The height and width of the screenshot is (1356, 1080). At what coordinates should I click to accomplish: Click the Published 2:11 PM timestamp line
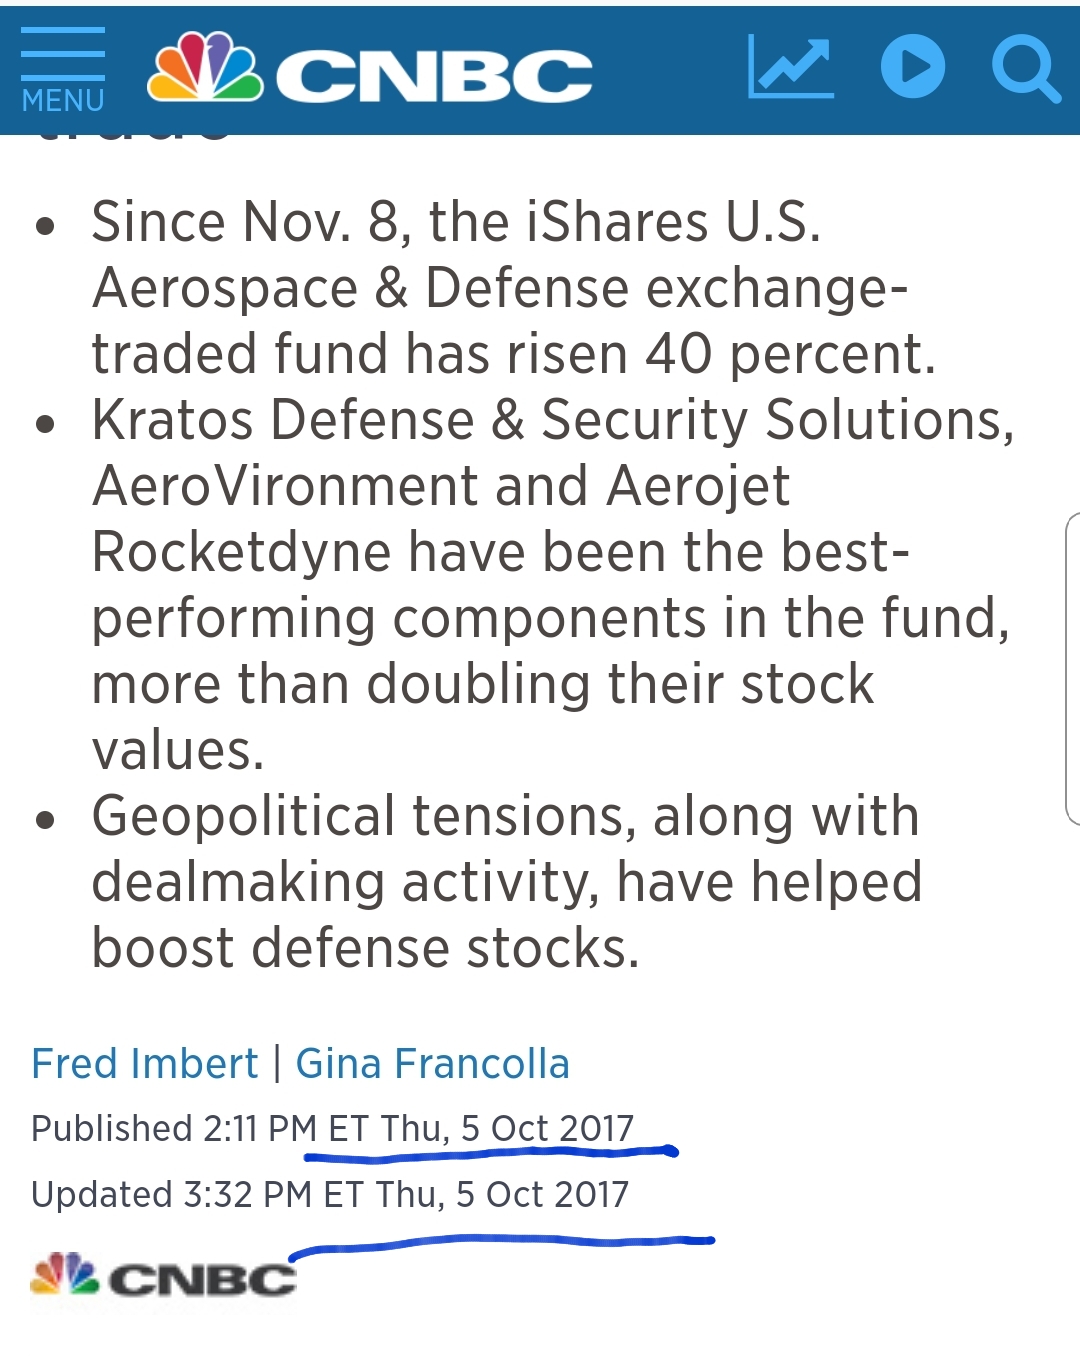pyautogui.click(x=332, y=1128)
